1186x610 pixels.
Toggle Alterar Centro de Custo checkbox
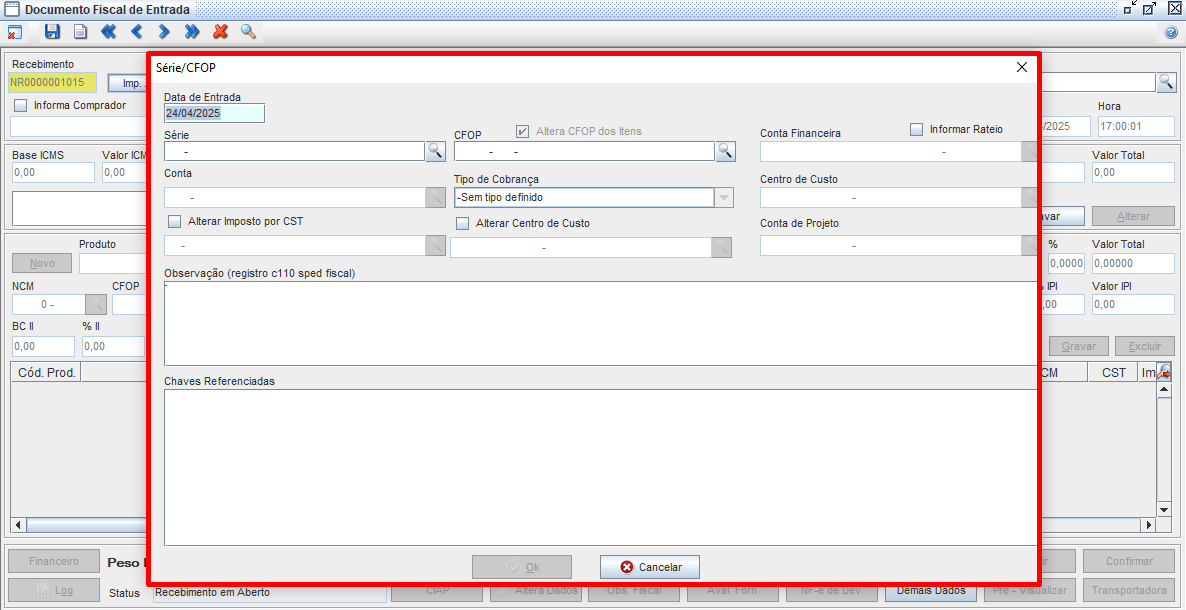tap(462, 224)
